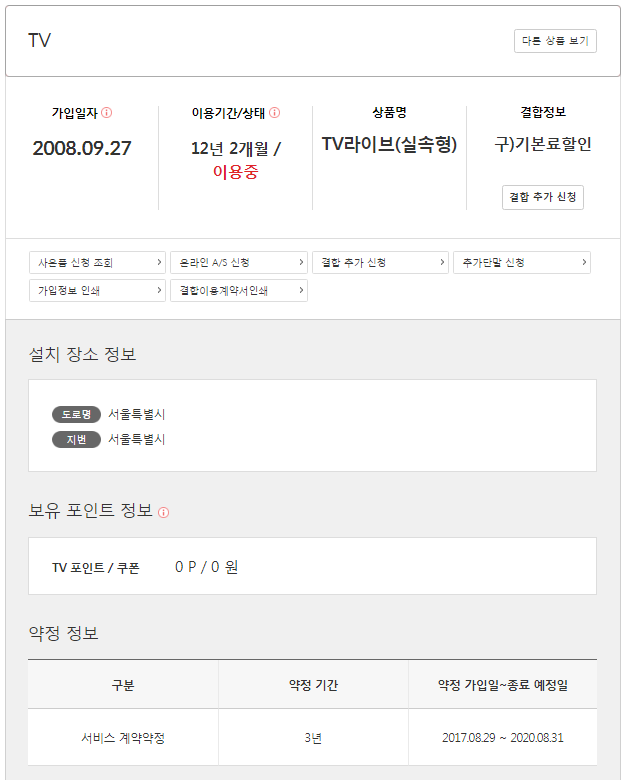Go to 온라인 A/S 신청
The width and height of the screenshot is (624, 780).
click(x=238, y=263)
